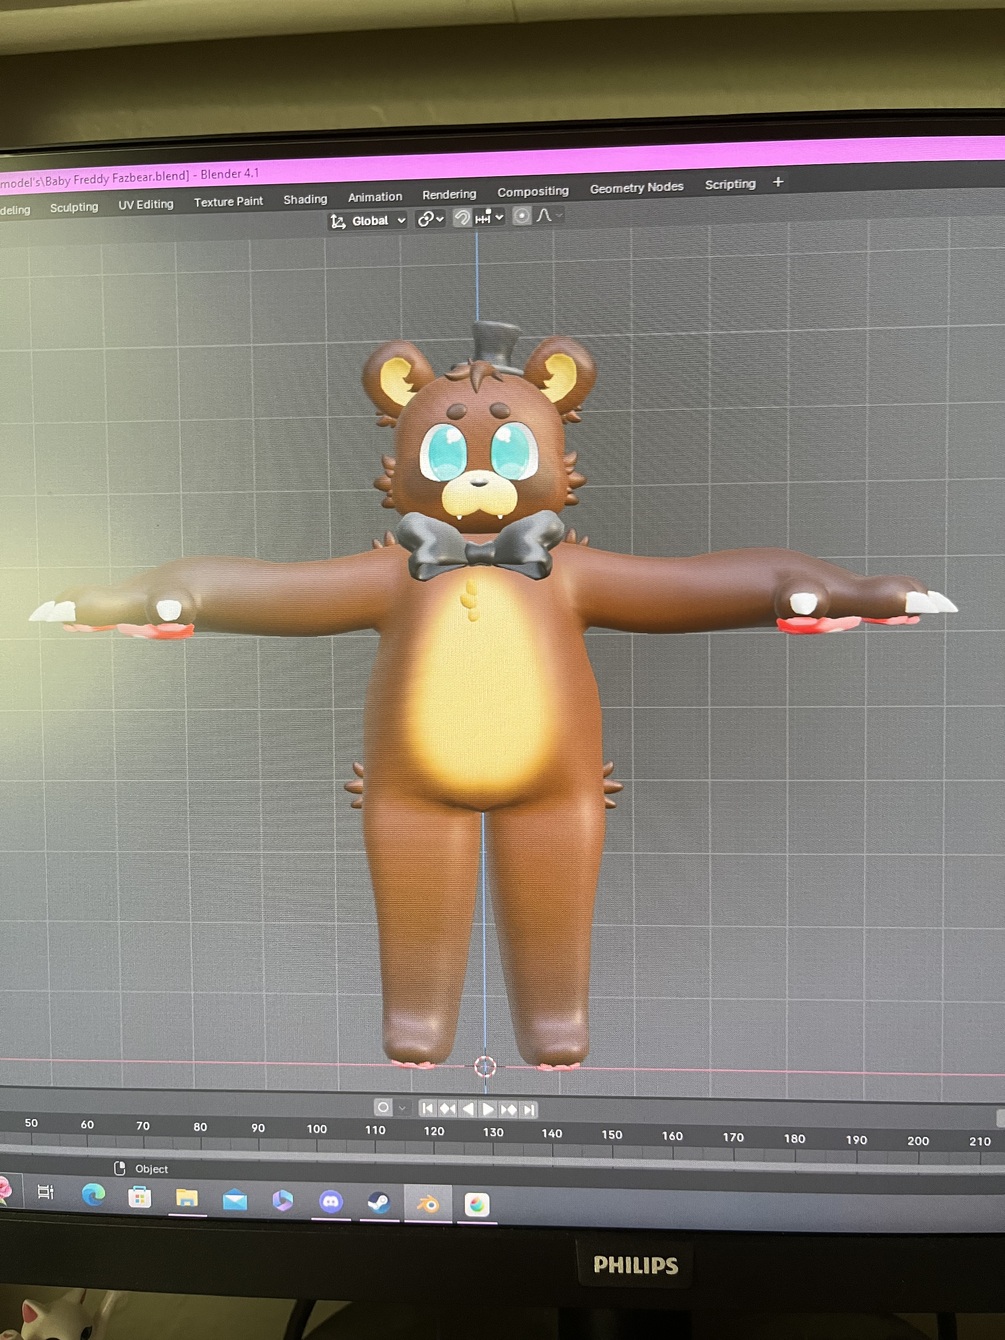Jump to the timeline end frame
1005x1340 pixels.
click(529, 1109)
